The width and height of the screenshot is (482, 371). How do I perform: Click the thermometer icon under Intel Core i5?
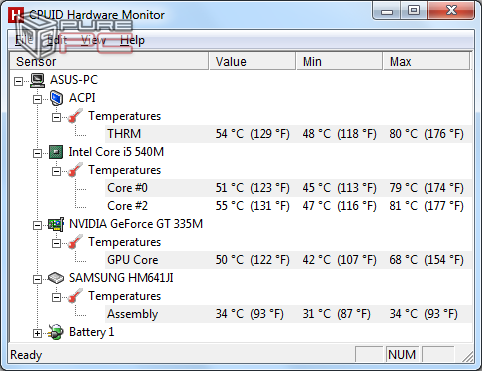(75, 170)
